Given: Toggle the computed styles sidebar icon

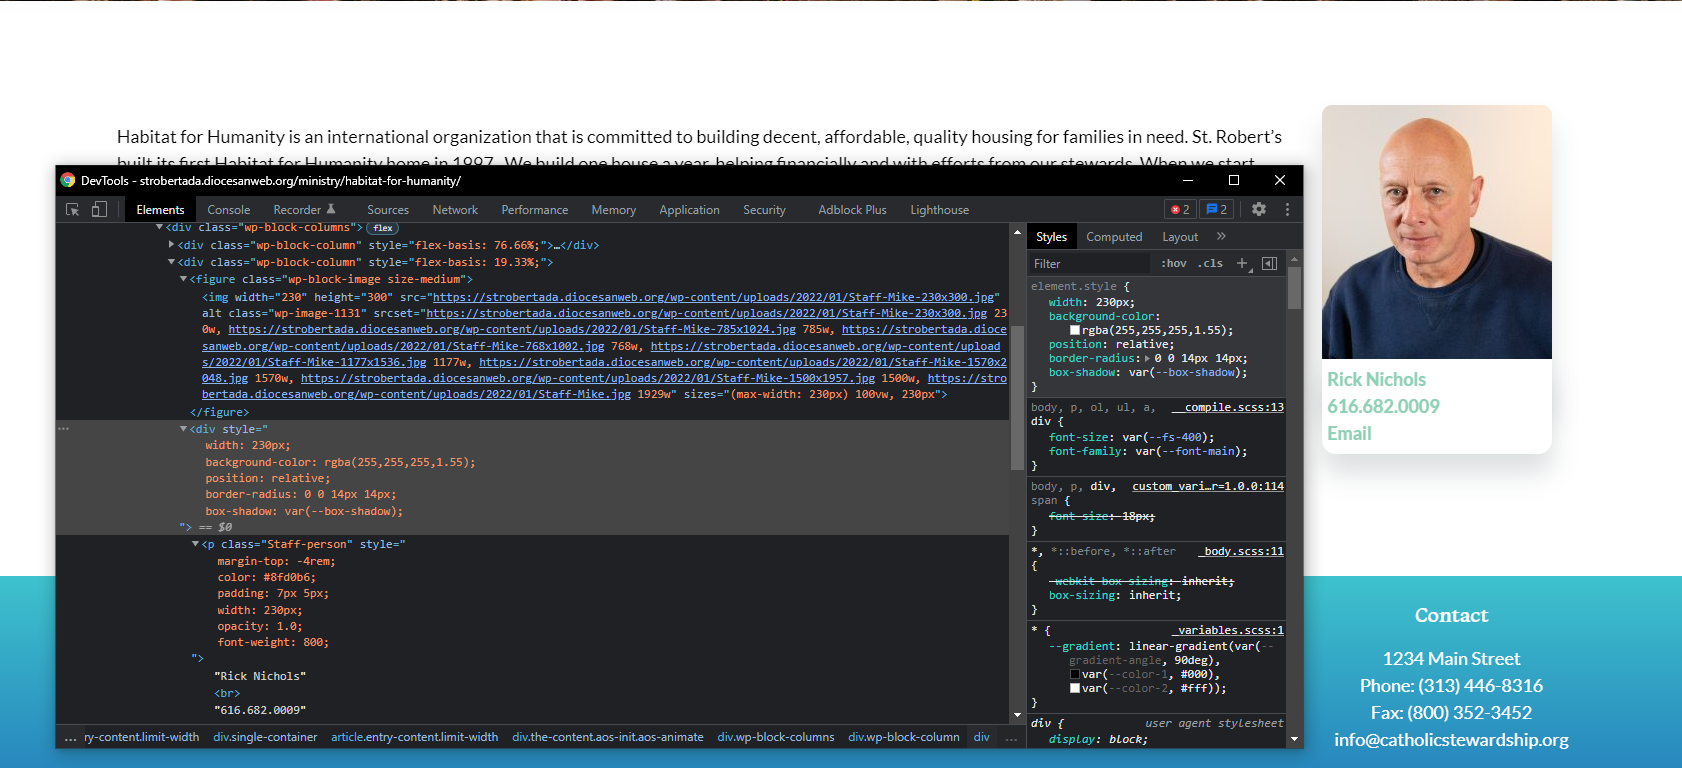Looking at the screenshot, I should click(1269, 263).
